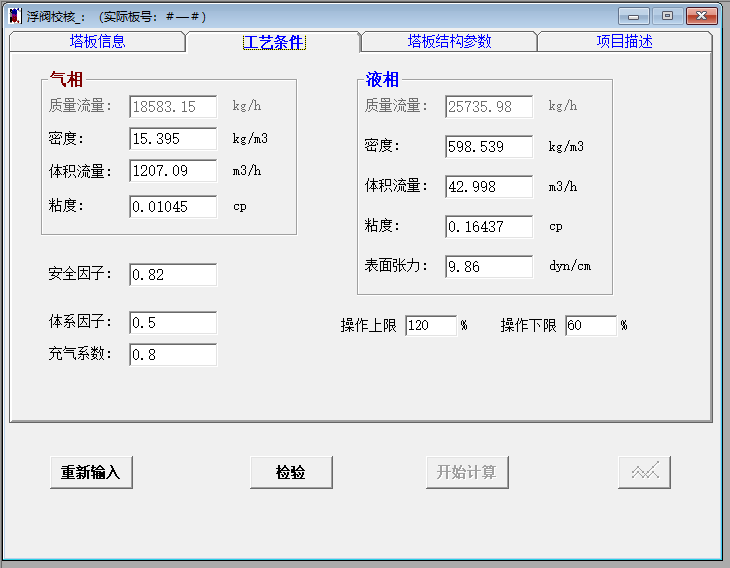Minimize the 浮阀校核 window
The height and width of the screenshot is (568, 730).
coord(633,16)
